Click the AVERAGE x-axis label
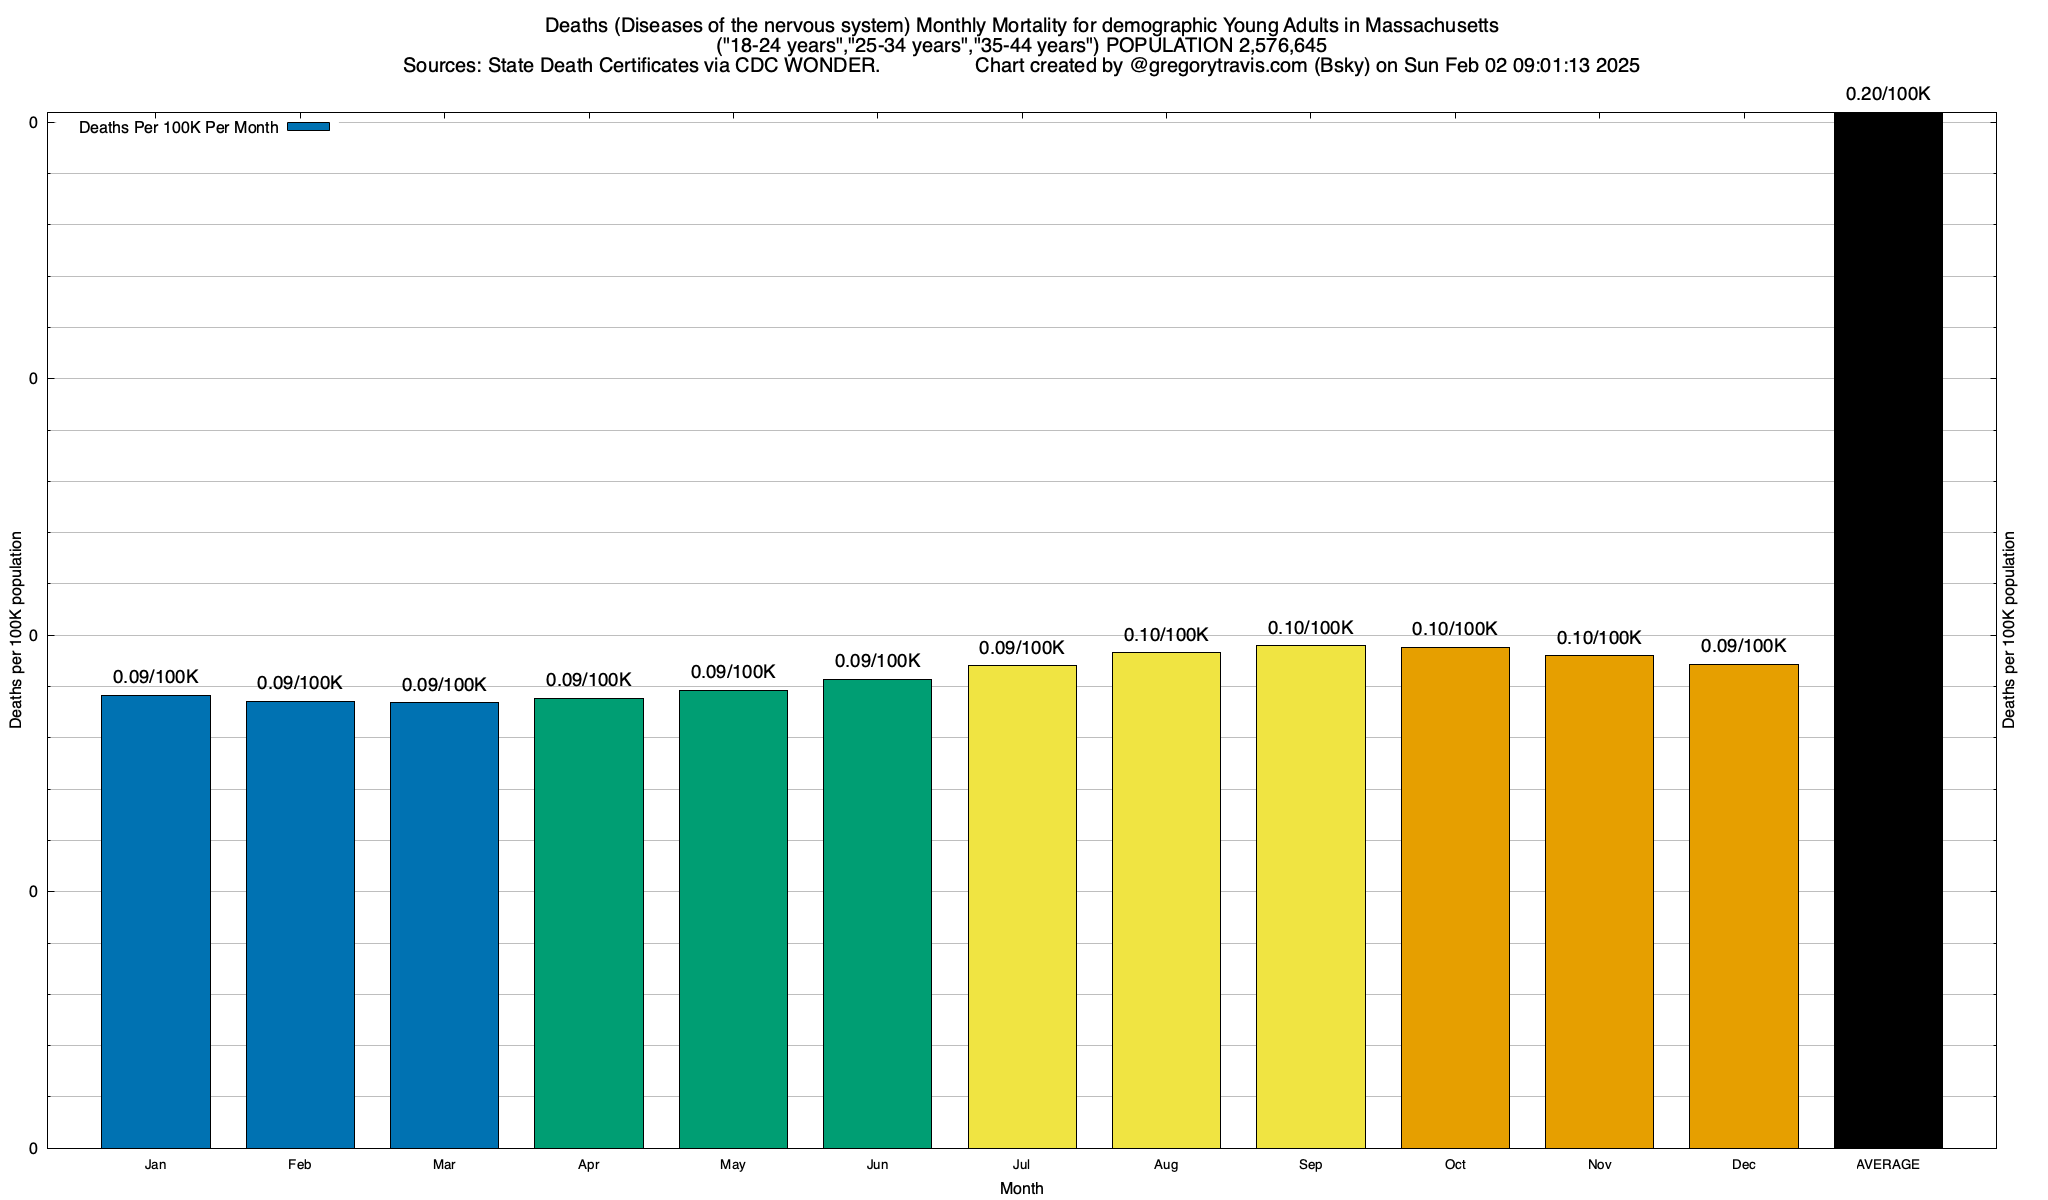Image resolution: width=2048 pixels, height=1200 pixels. 1888,1165
